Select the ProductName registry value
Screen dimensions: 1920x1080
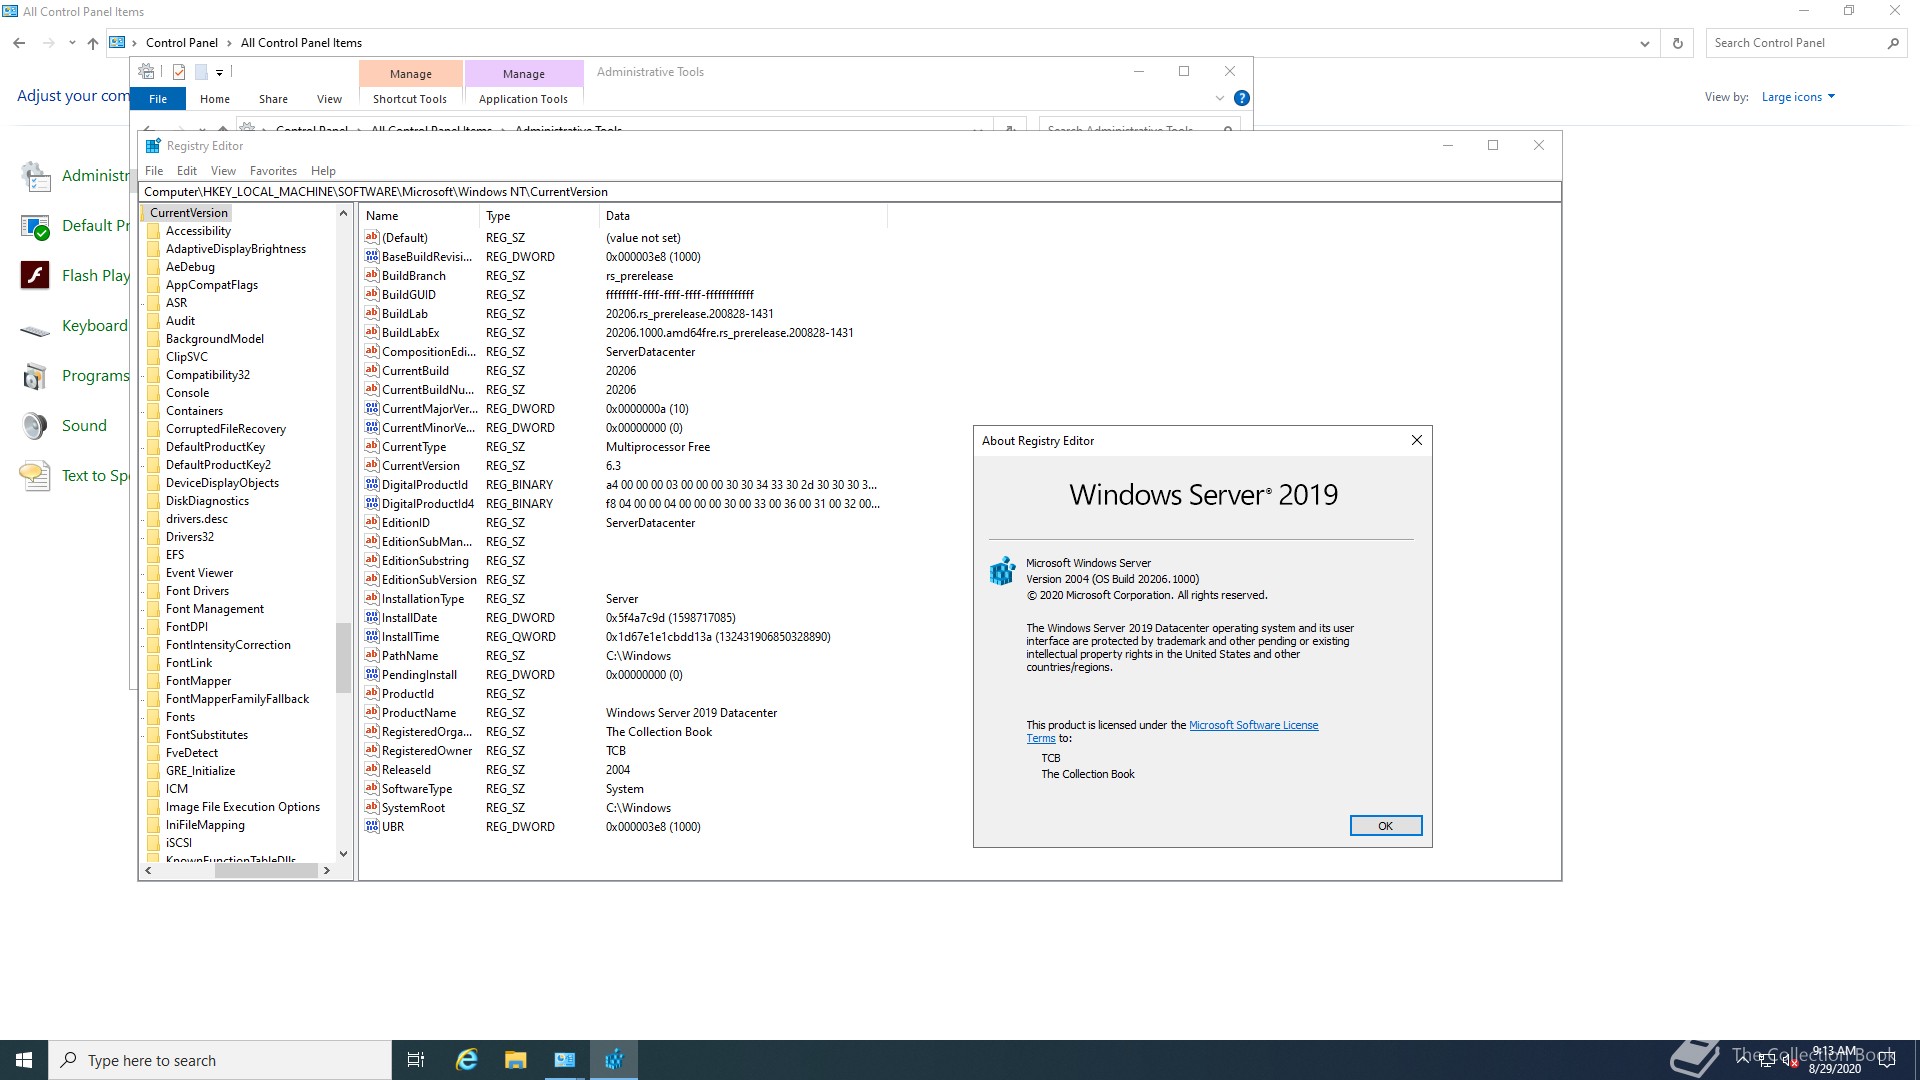point(419,713)
